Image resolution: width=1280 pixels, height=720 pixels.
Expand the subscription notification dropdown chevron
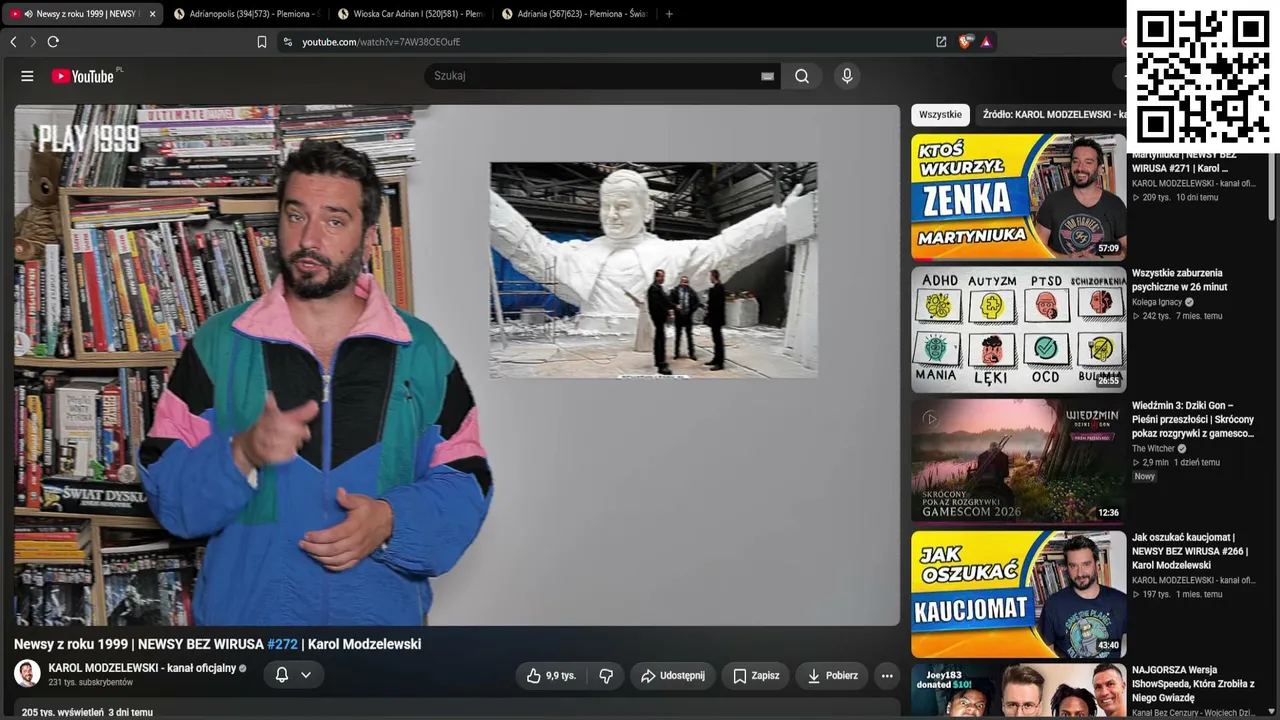click(x=306, y=675)
